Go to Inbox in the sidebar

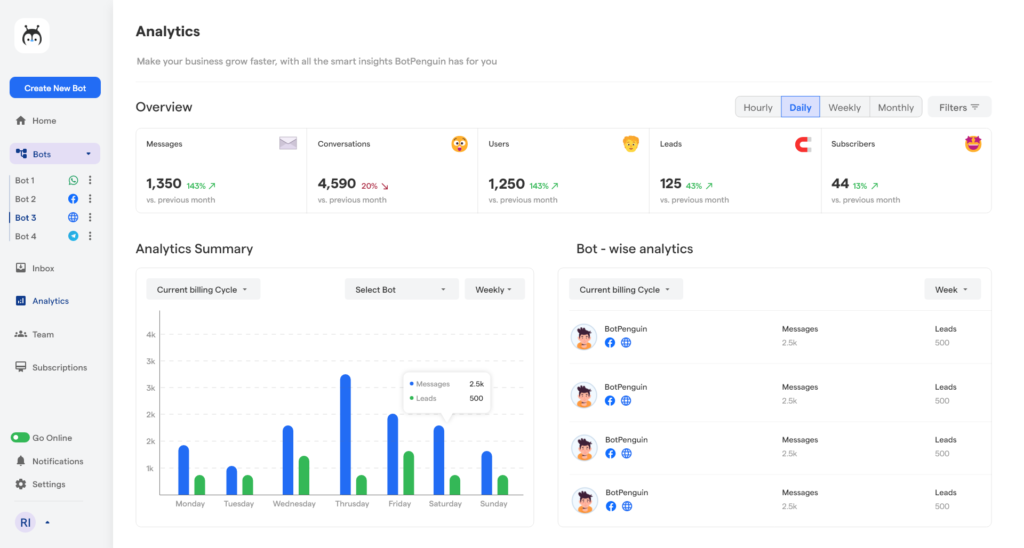[43, 268]
